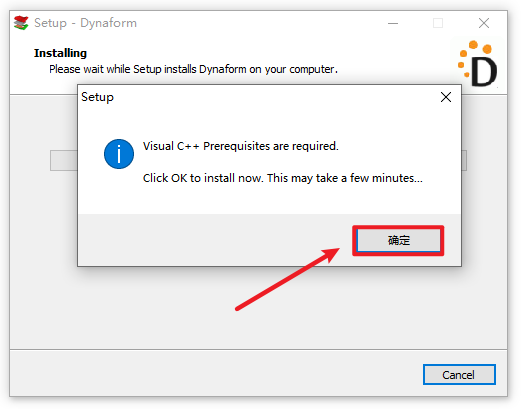Click the inner Setup dialog title
The height and width of the screenshot is (409, 524).
[x=98, y=98]
